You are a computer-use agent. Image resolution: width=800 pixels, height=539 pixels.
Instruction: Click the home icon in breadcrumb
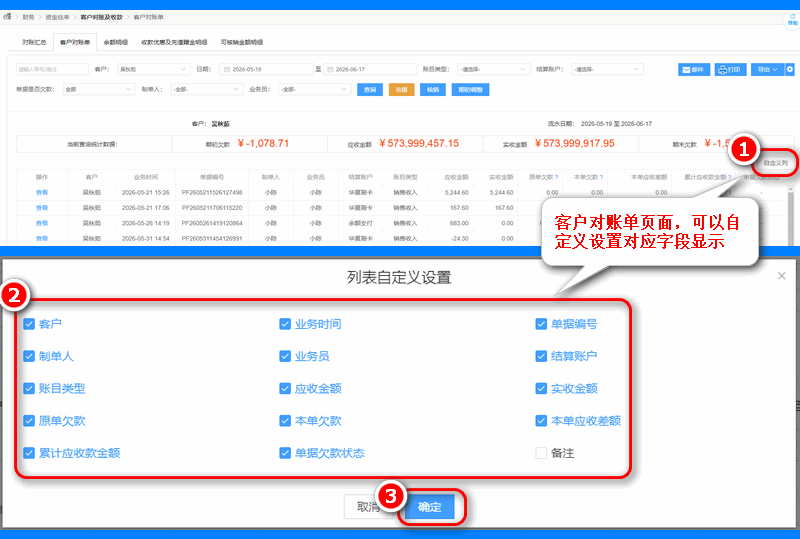[x=7, y=17]
